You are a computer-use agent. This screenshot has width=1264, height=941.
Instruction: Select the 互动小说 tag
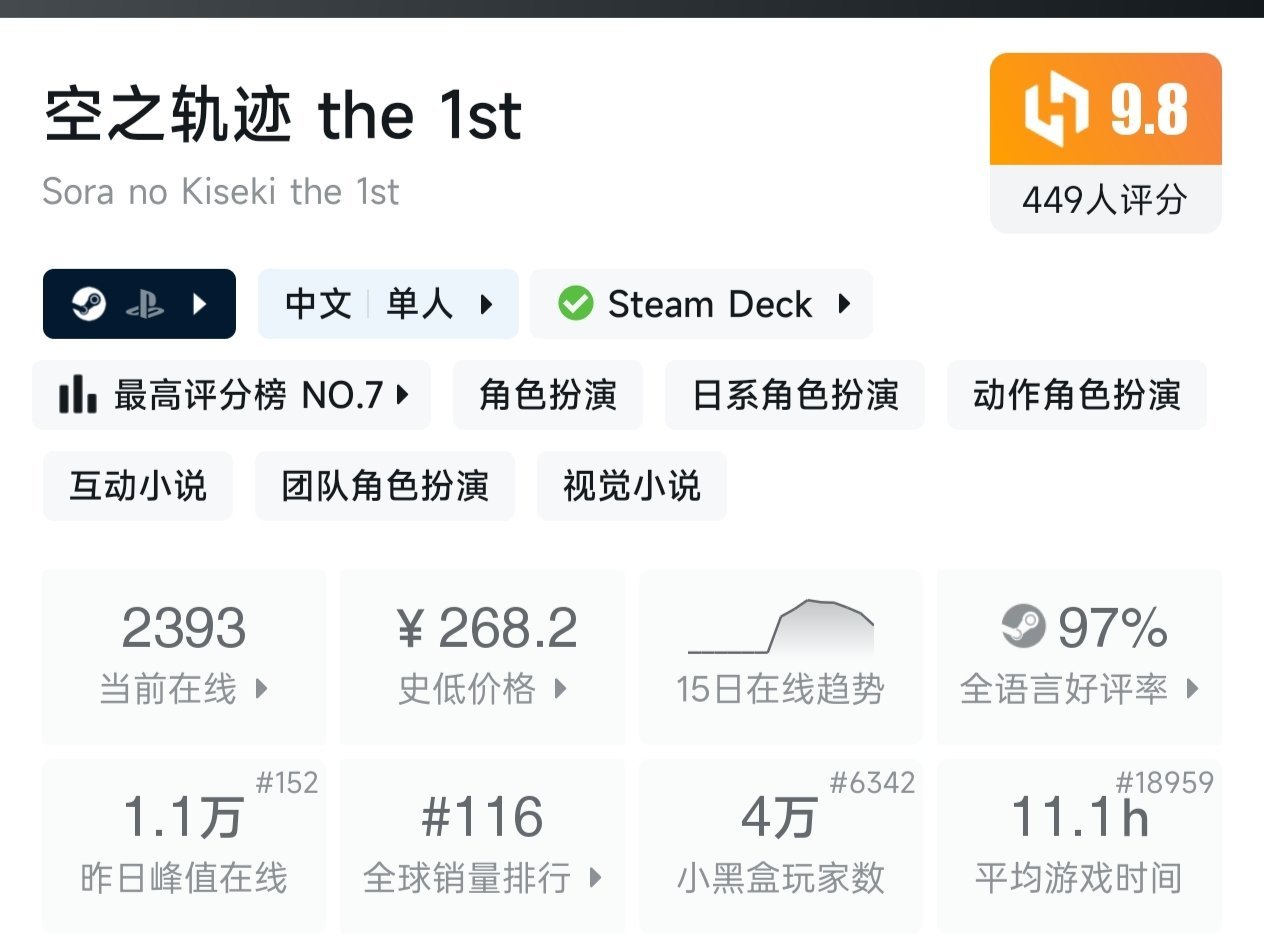coord(137,486)
